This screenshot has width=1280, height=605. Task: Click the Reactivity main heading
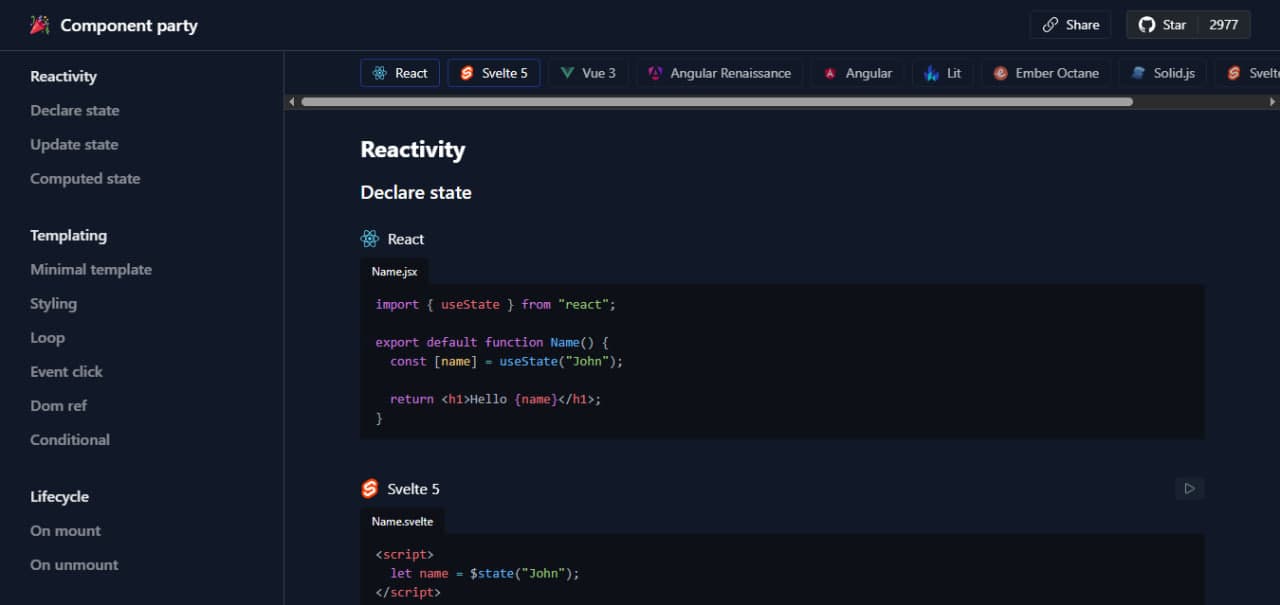click(x=413, y=150)
